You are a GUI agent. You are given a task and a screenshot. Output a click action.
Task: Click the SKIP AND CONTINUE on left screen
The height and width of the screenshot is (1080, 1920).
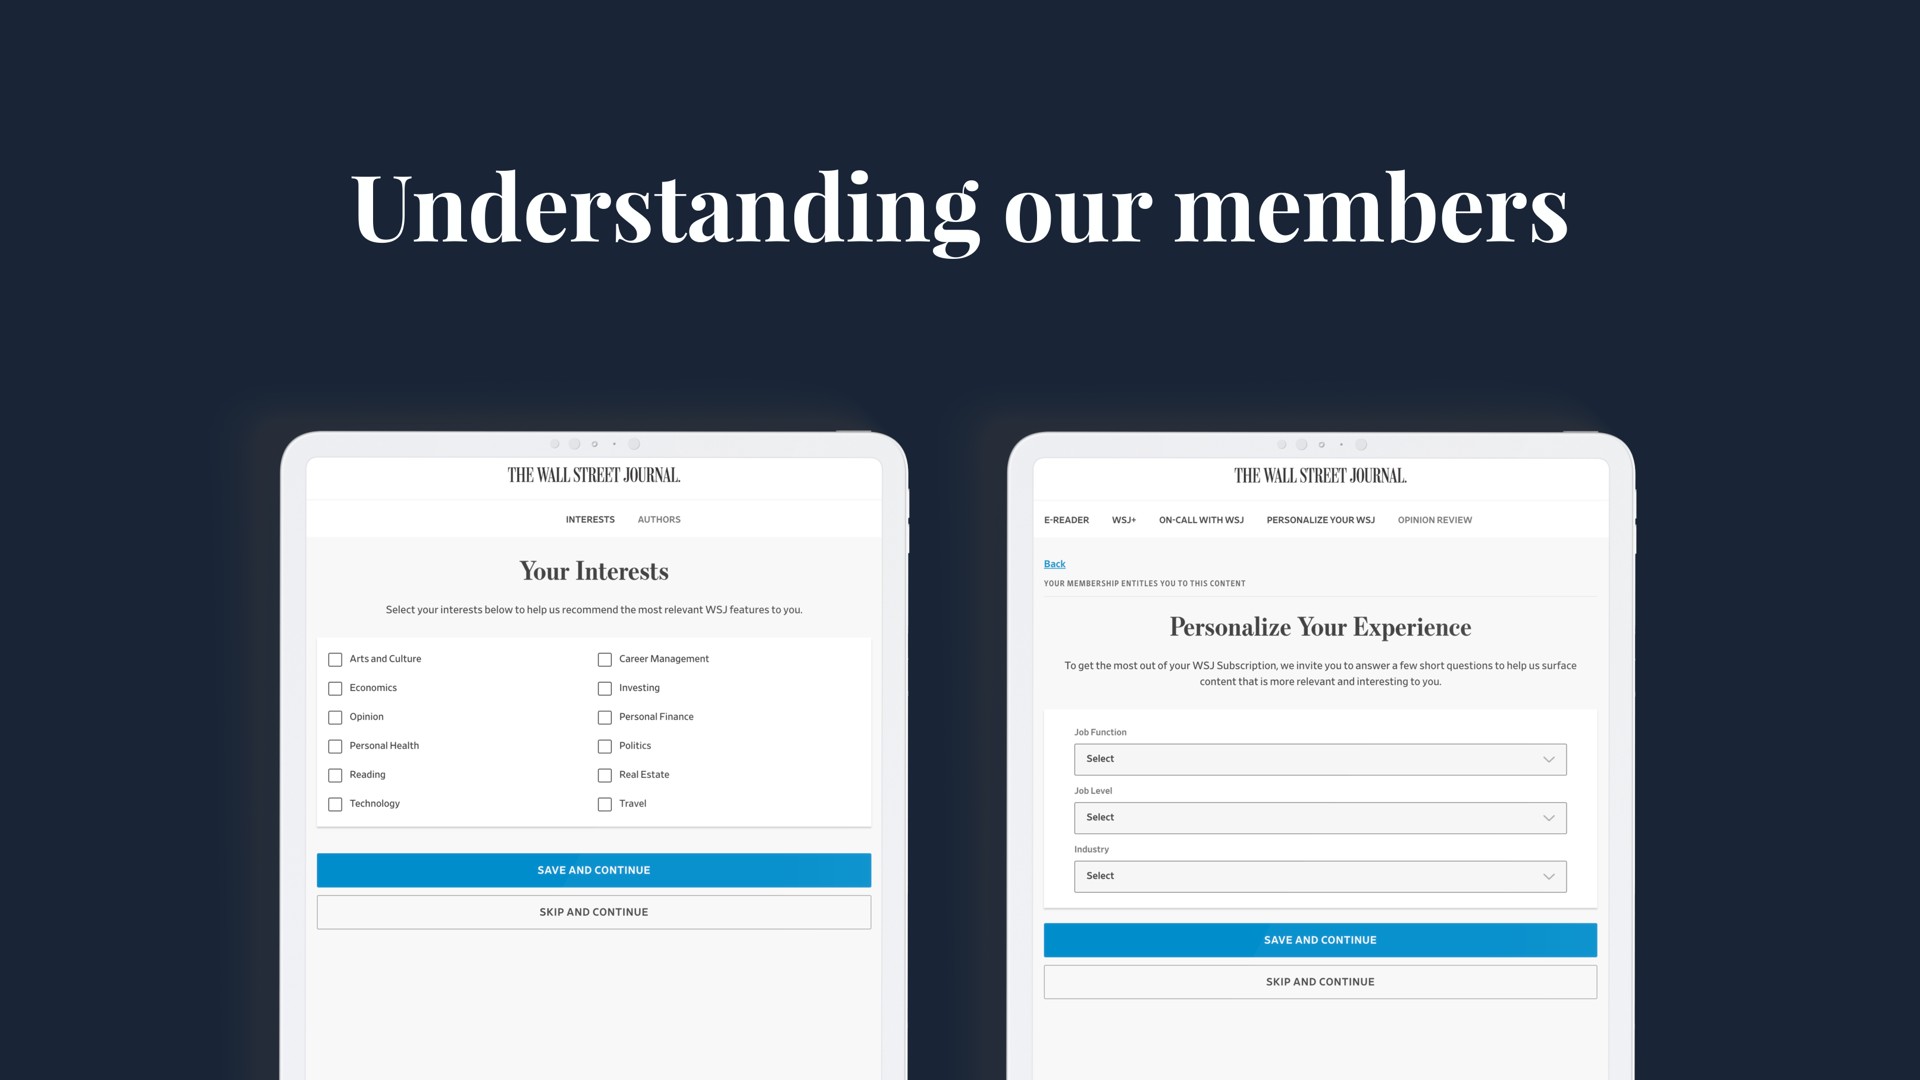point(593,911)
